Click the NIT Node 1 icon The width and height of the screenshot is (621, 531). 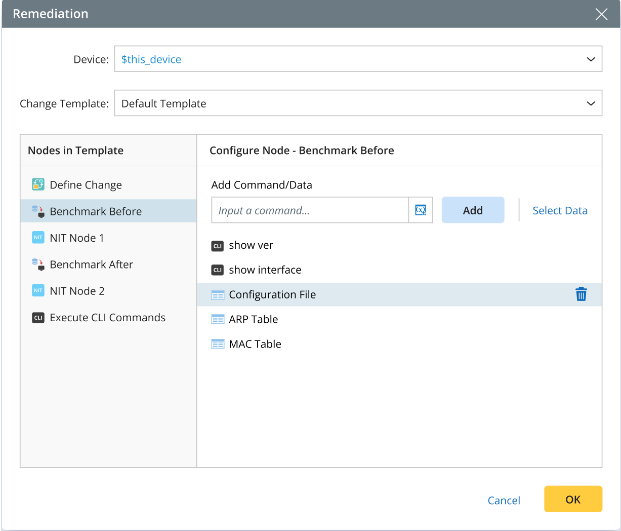pyautogui.click(x=38, y=238)
